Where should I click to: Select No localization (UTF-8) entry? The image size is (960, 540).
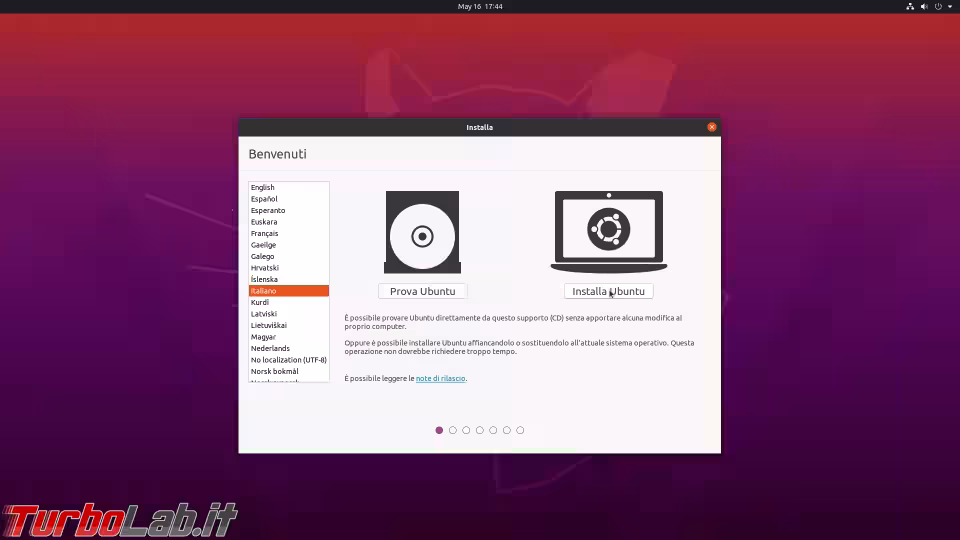tap(289, 360)
